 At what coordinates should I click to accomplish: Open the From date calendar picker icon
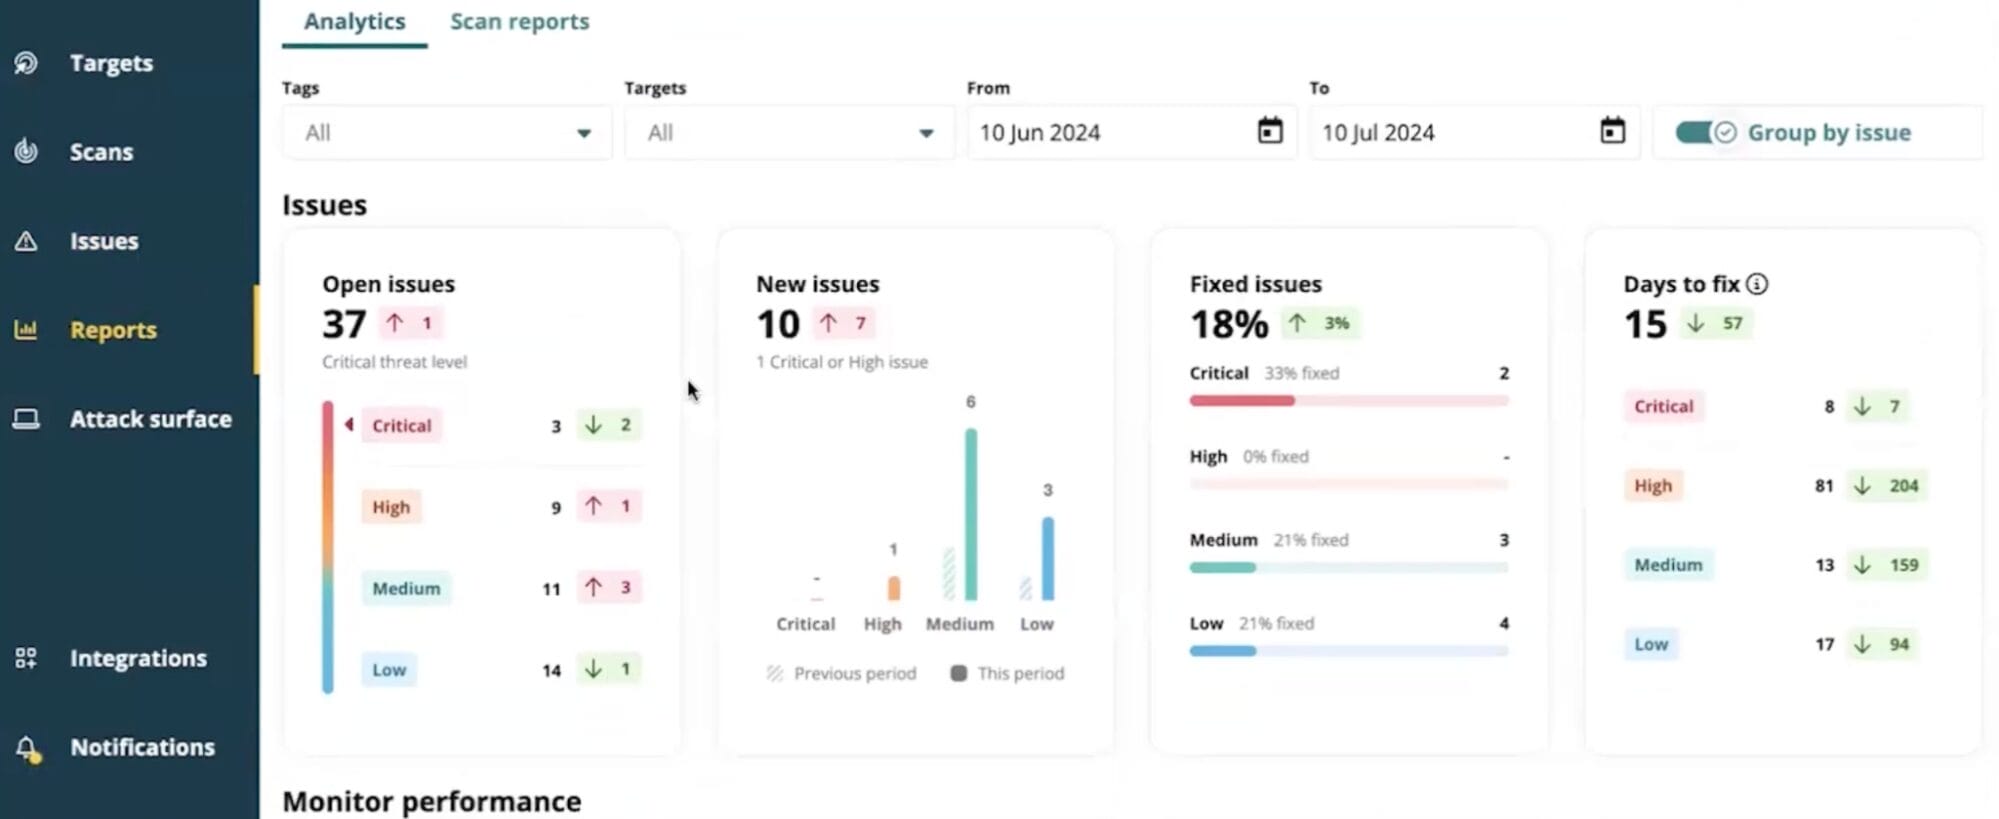click(x=1269, y=131)
